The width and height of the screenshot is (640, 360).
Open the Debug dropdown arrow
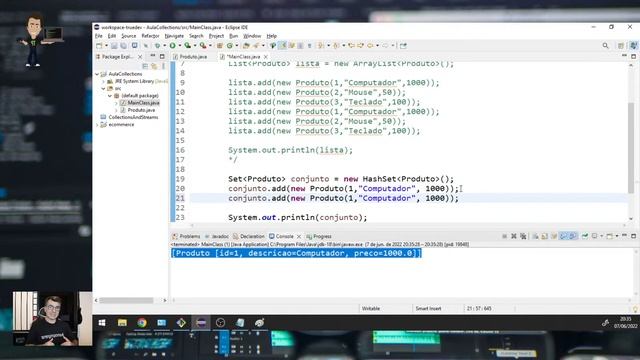164,46
